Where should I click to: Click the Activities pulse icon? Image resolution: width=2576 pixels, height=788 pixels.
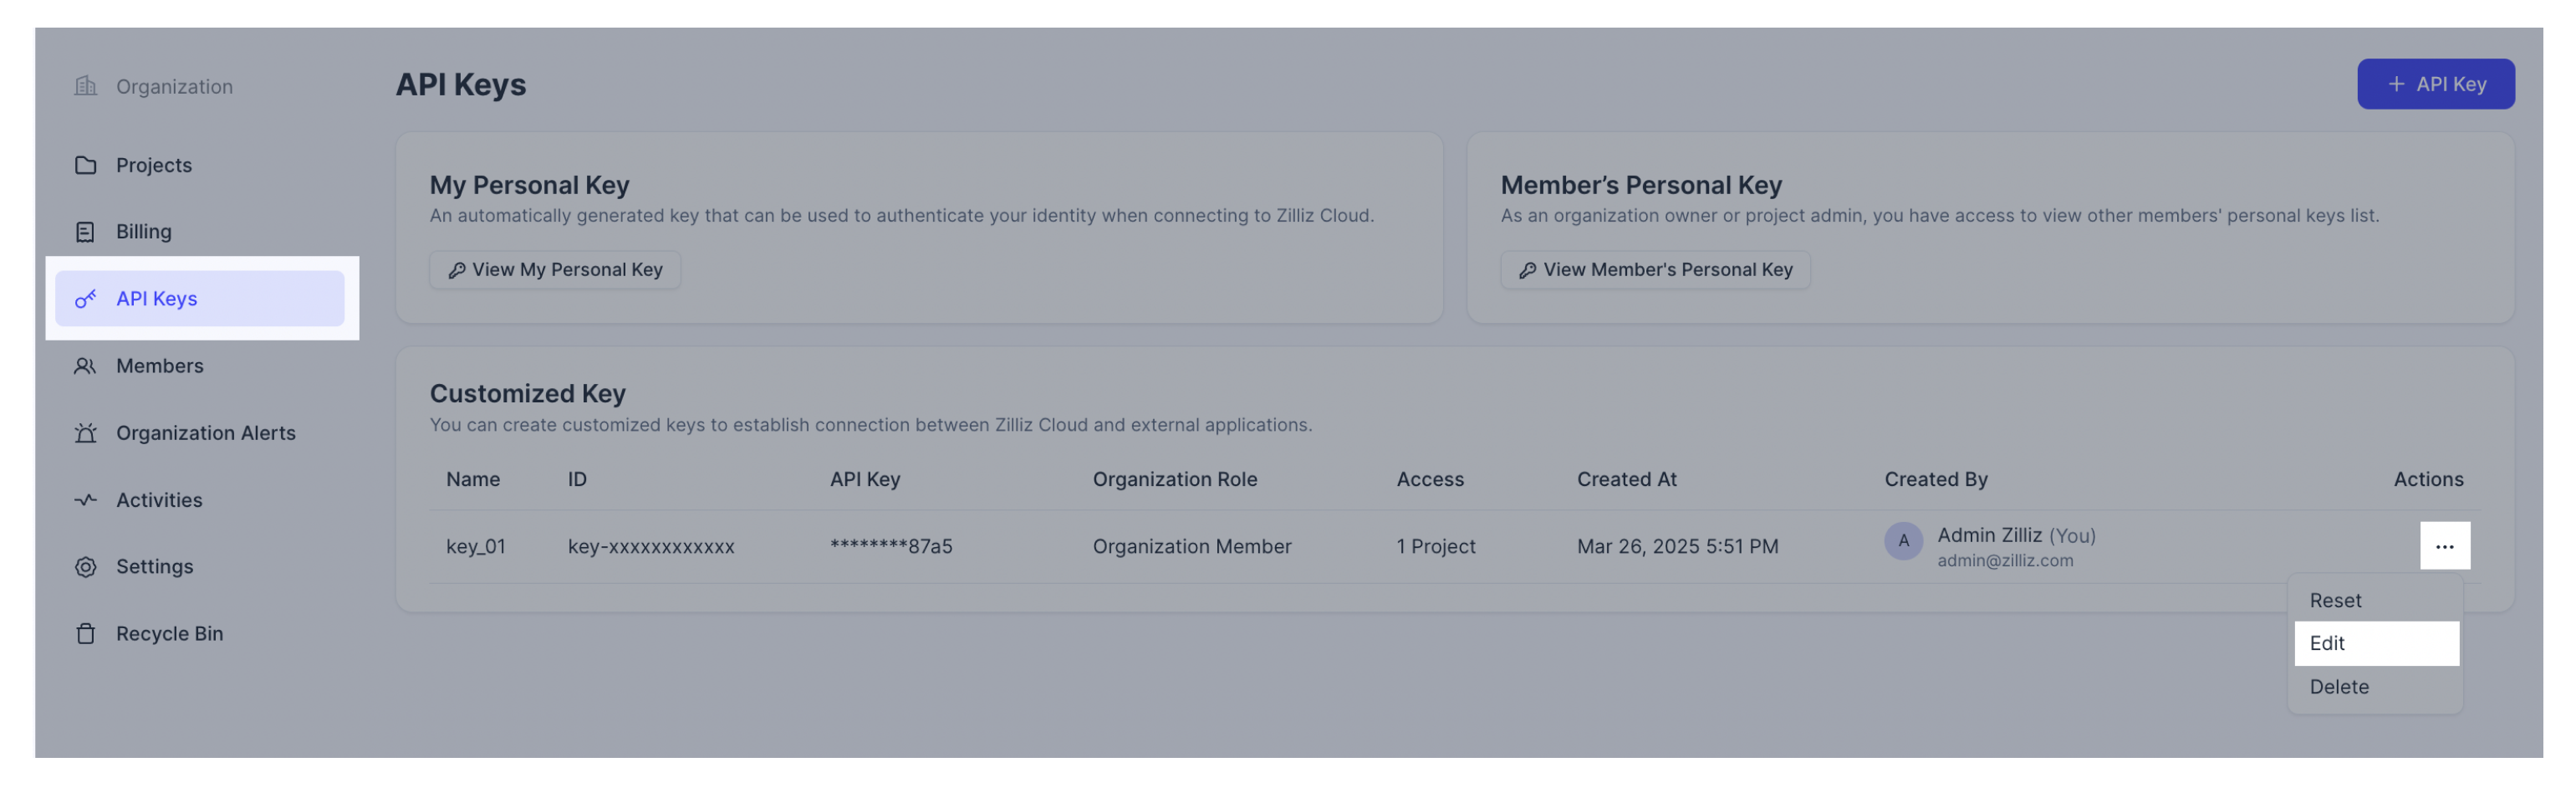coord(86,500)
